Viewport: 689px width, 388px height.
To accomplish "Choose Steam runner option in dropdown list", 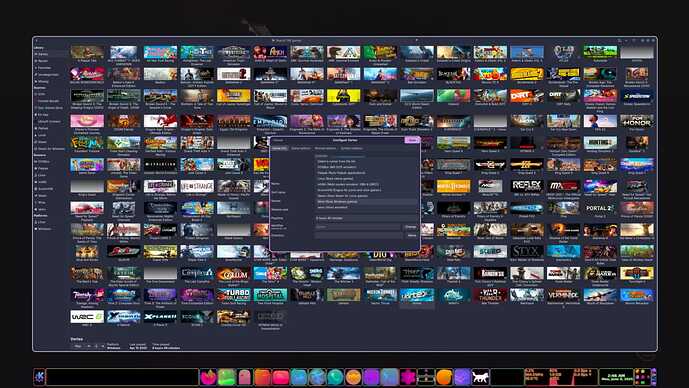I will 343,196.
